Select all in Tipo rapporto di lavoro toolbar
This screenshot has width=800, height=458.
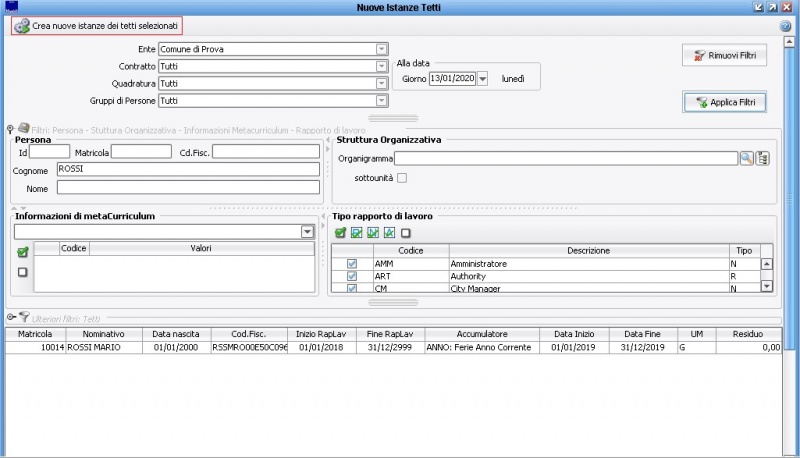pyautogui.click(x=340, y=232)
